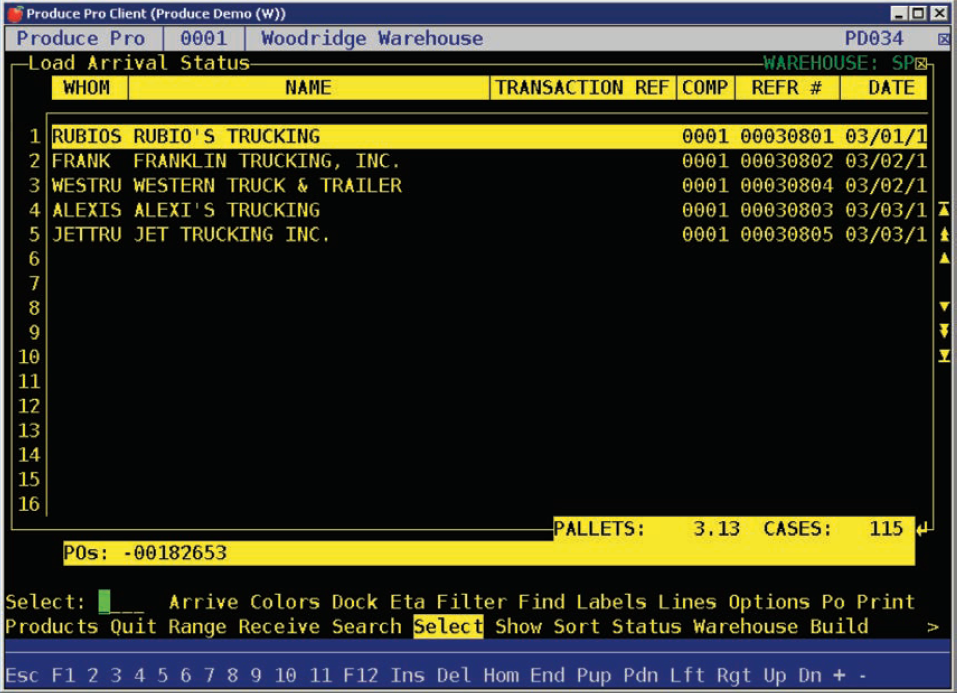Click the page-down double arrow icon
Image resolution: width=957 pixels, height=693 pixels.
944,331
